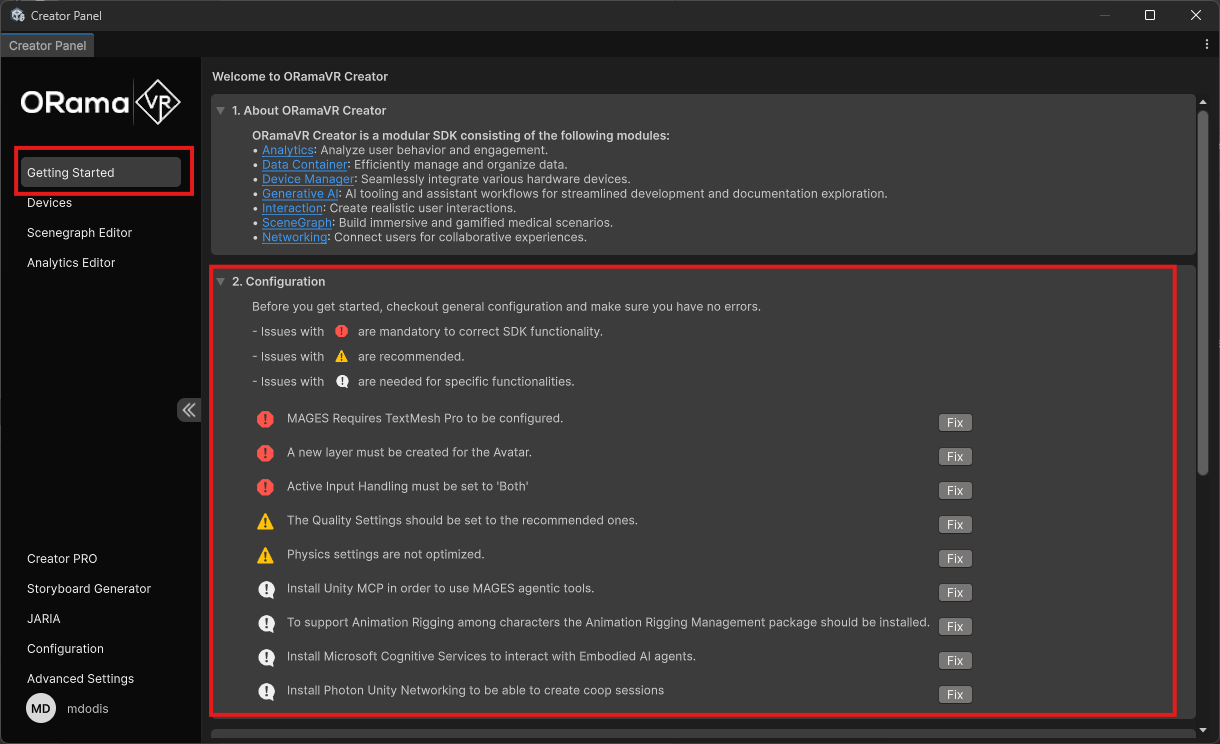Click the 'Welcome to ORamaVR Creator' heading

(300, 77)
